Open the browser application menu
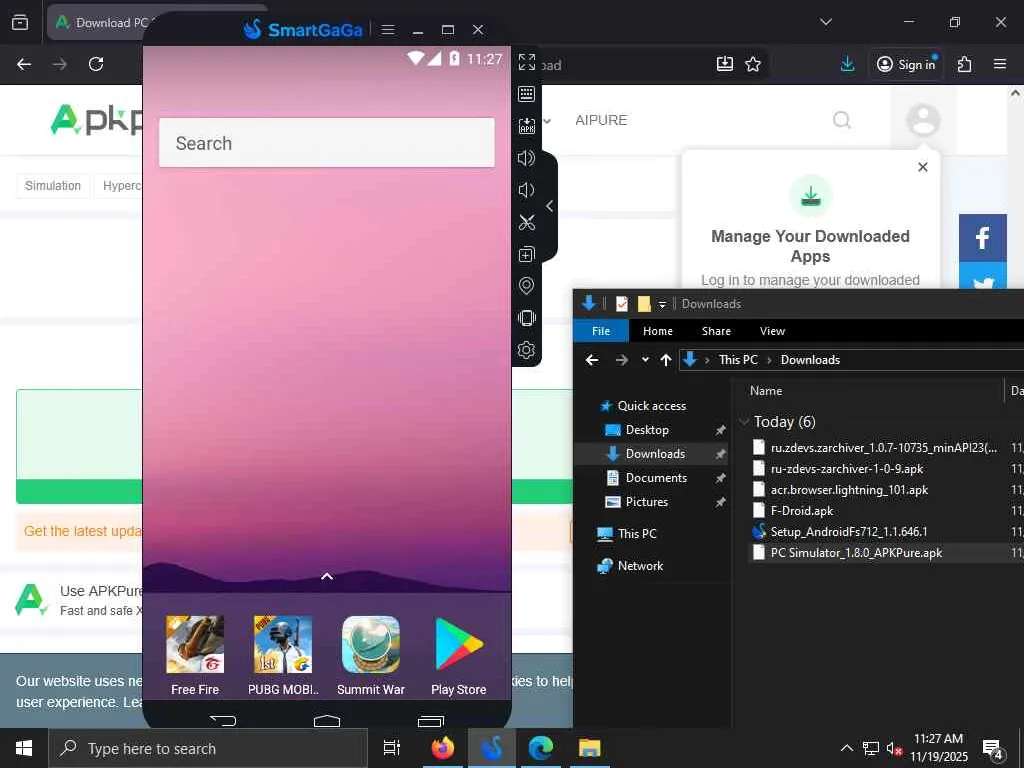The width and height of the screenshot is (1024, 768). (1000, 64)
